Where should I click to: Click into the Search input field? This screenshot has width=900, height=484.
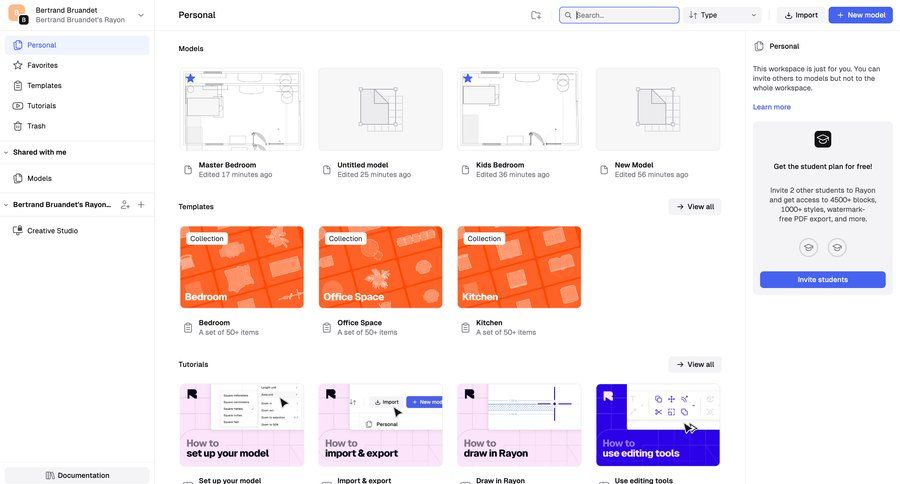click(619, 16)
